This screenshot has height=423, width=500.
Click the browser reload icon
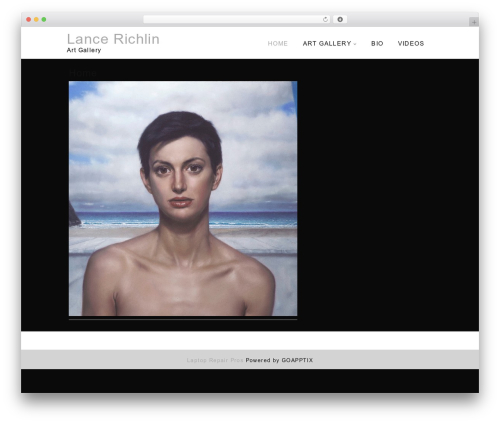325,19
